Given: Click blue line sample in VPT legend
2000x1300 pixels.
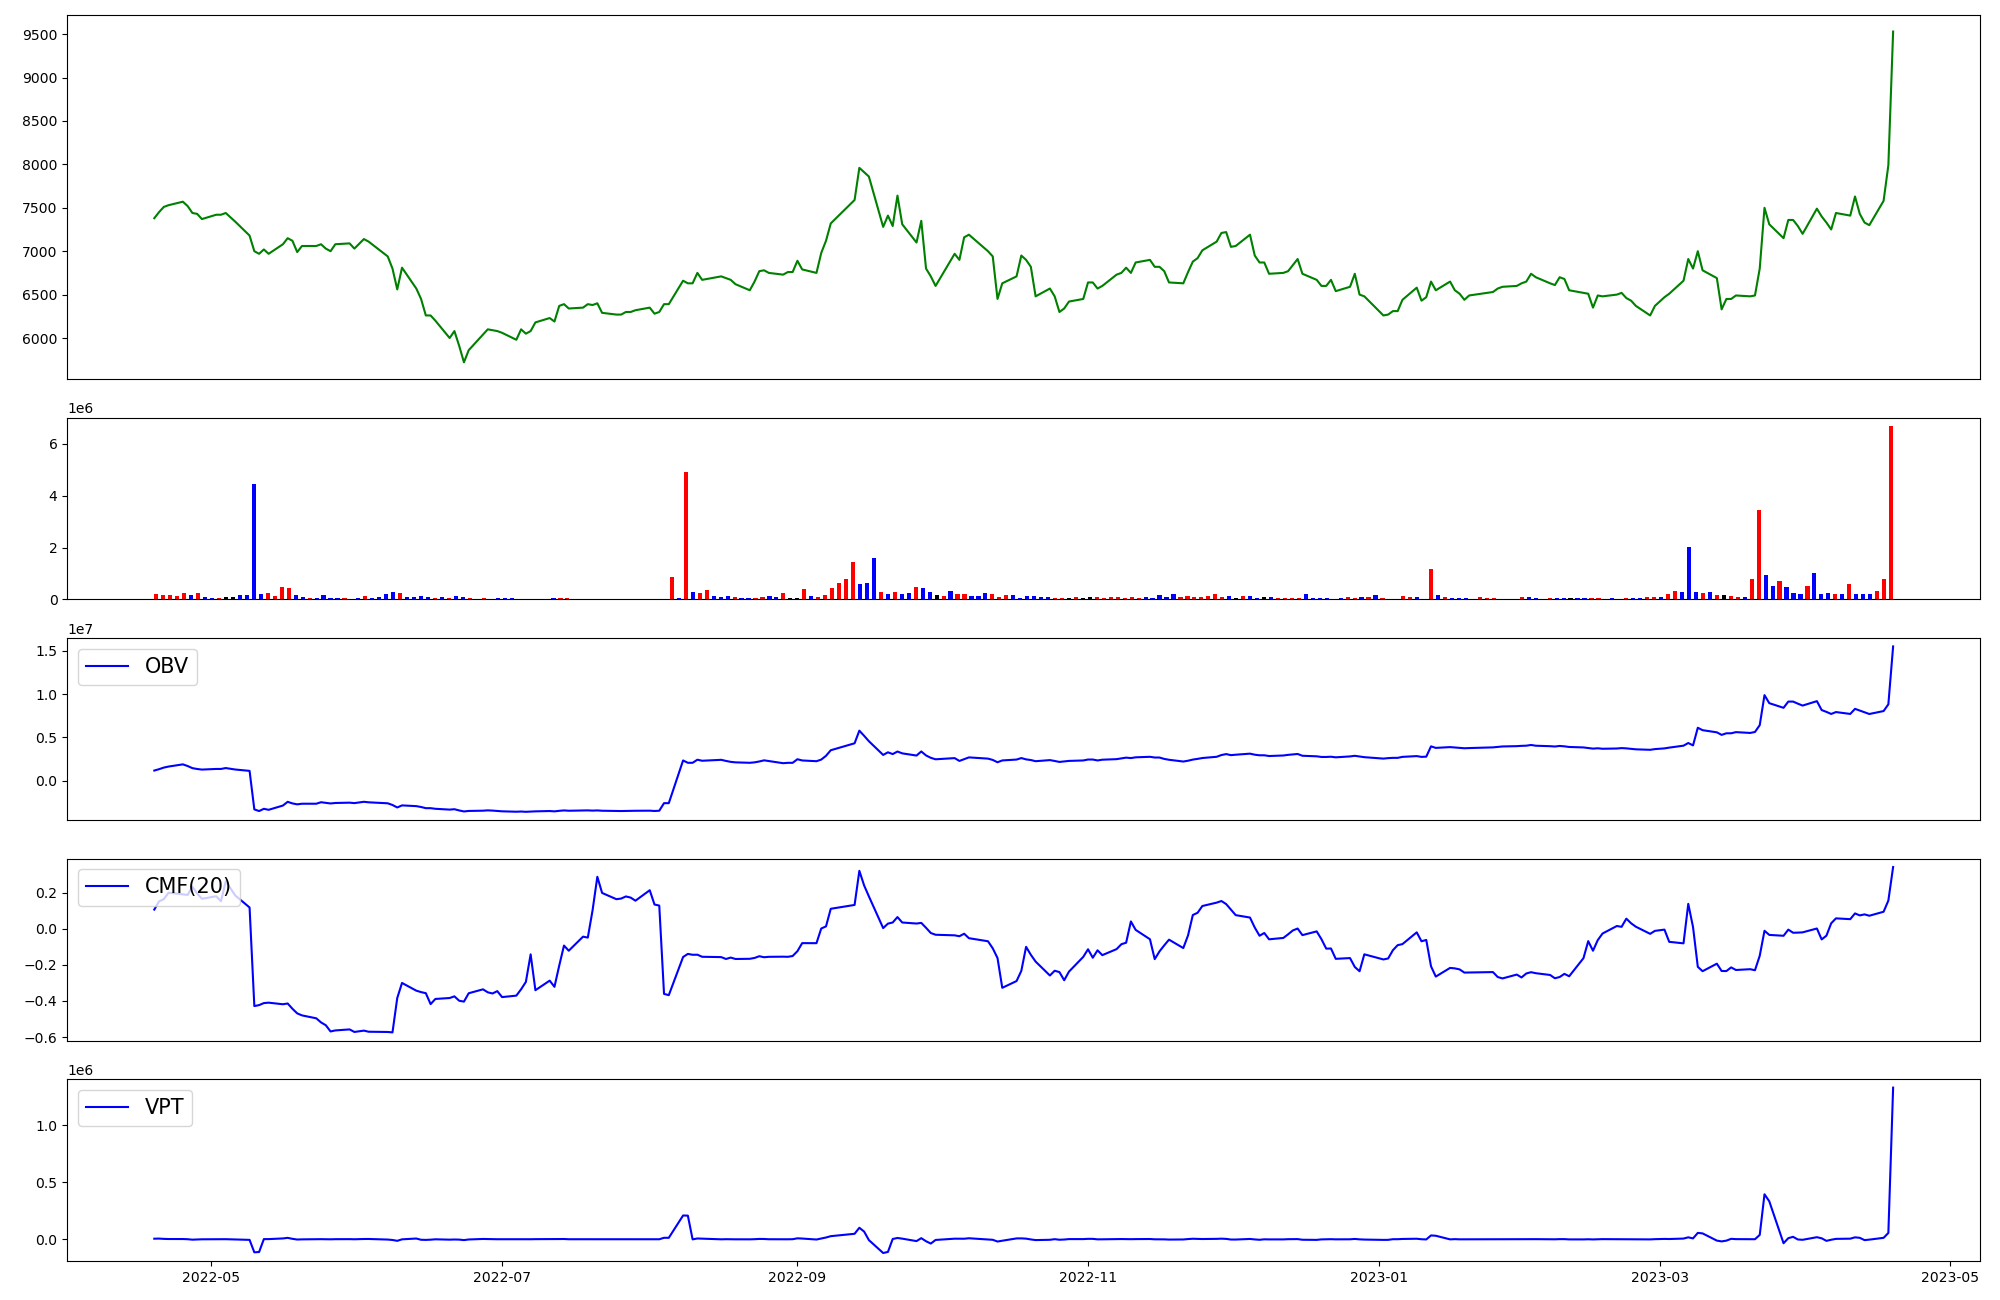Looking at the screenshot, I should pos(108,1108).
